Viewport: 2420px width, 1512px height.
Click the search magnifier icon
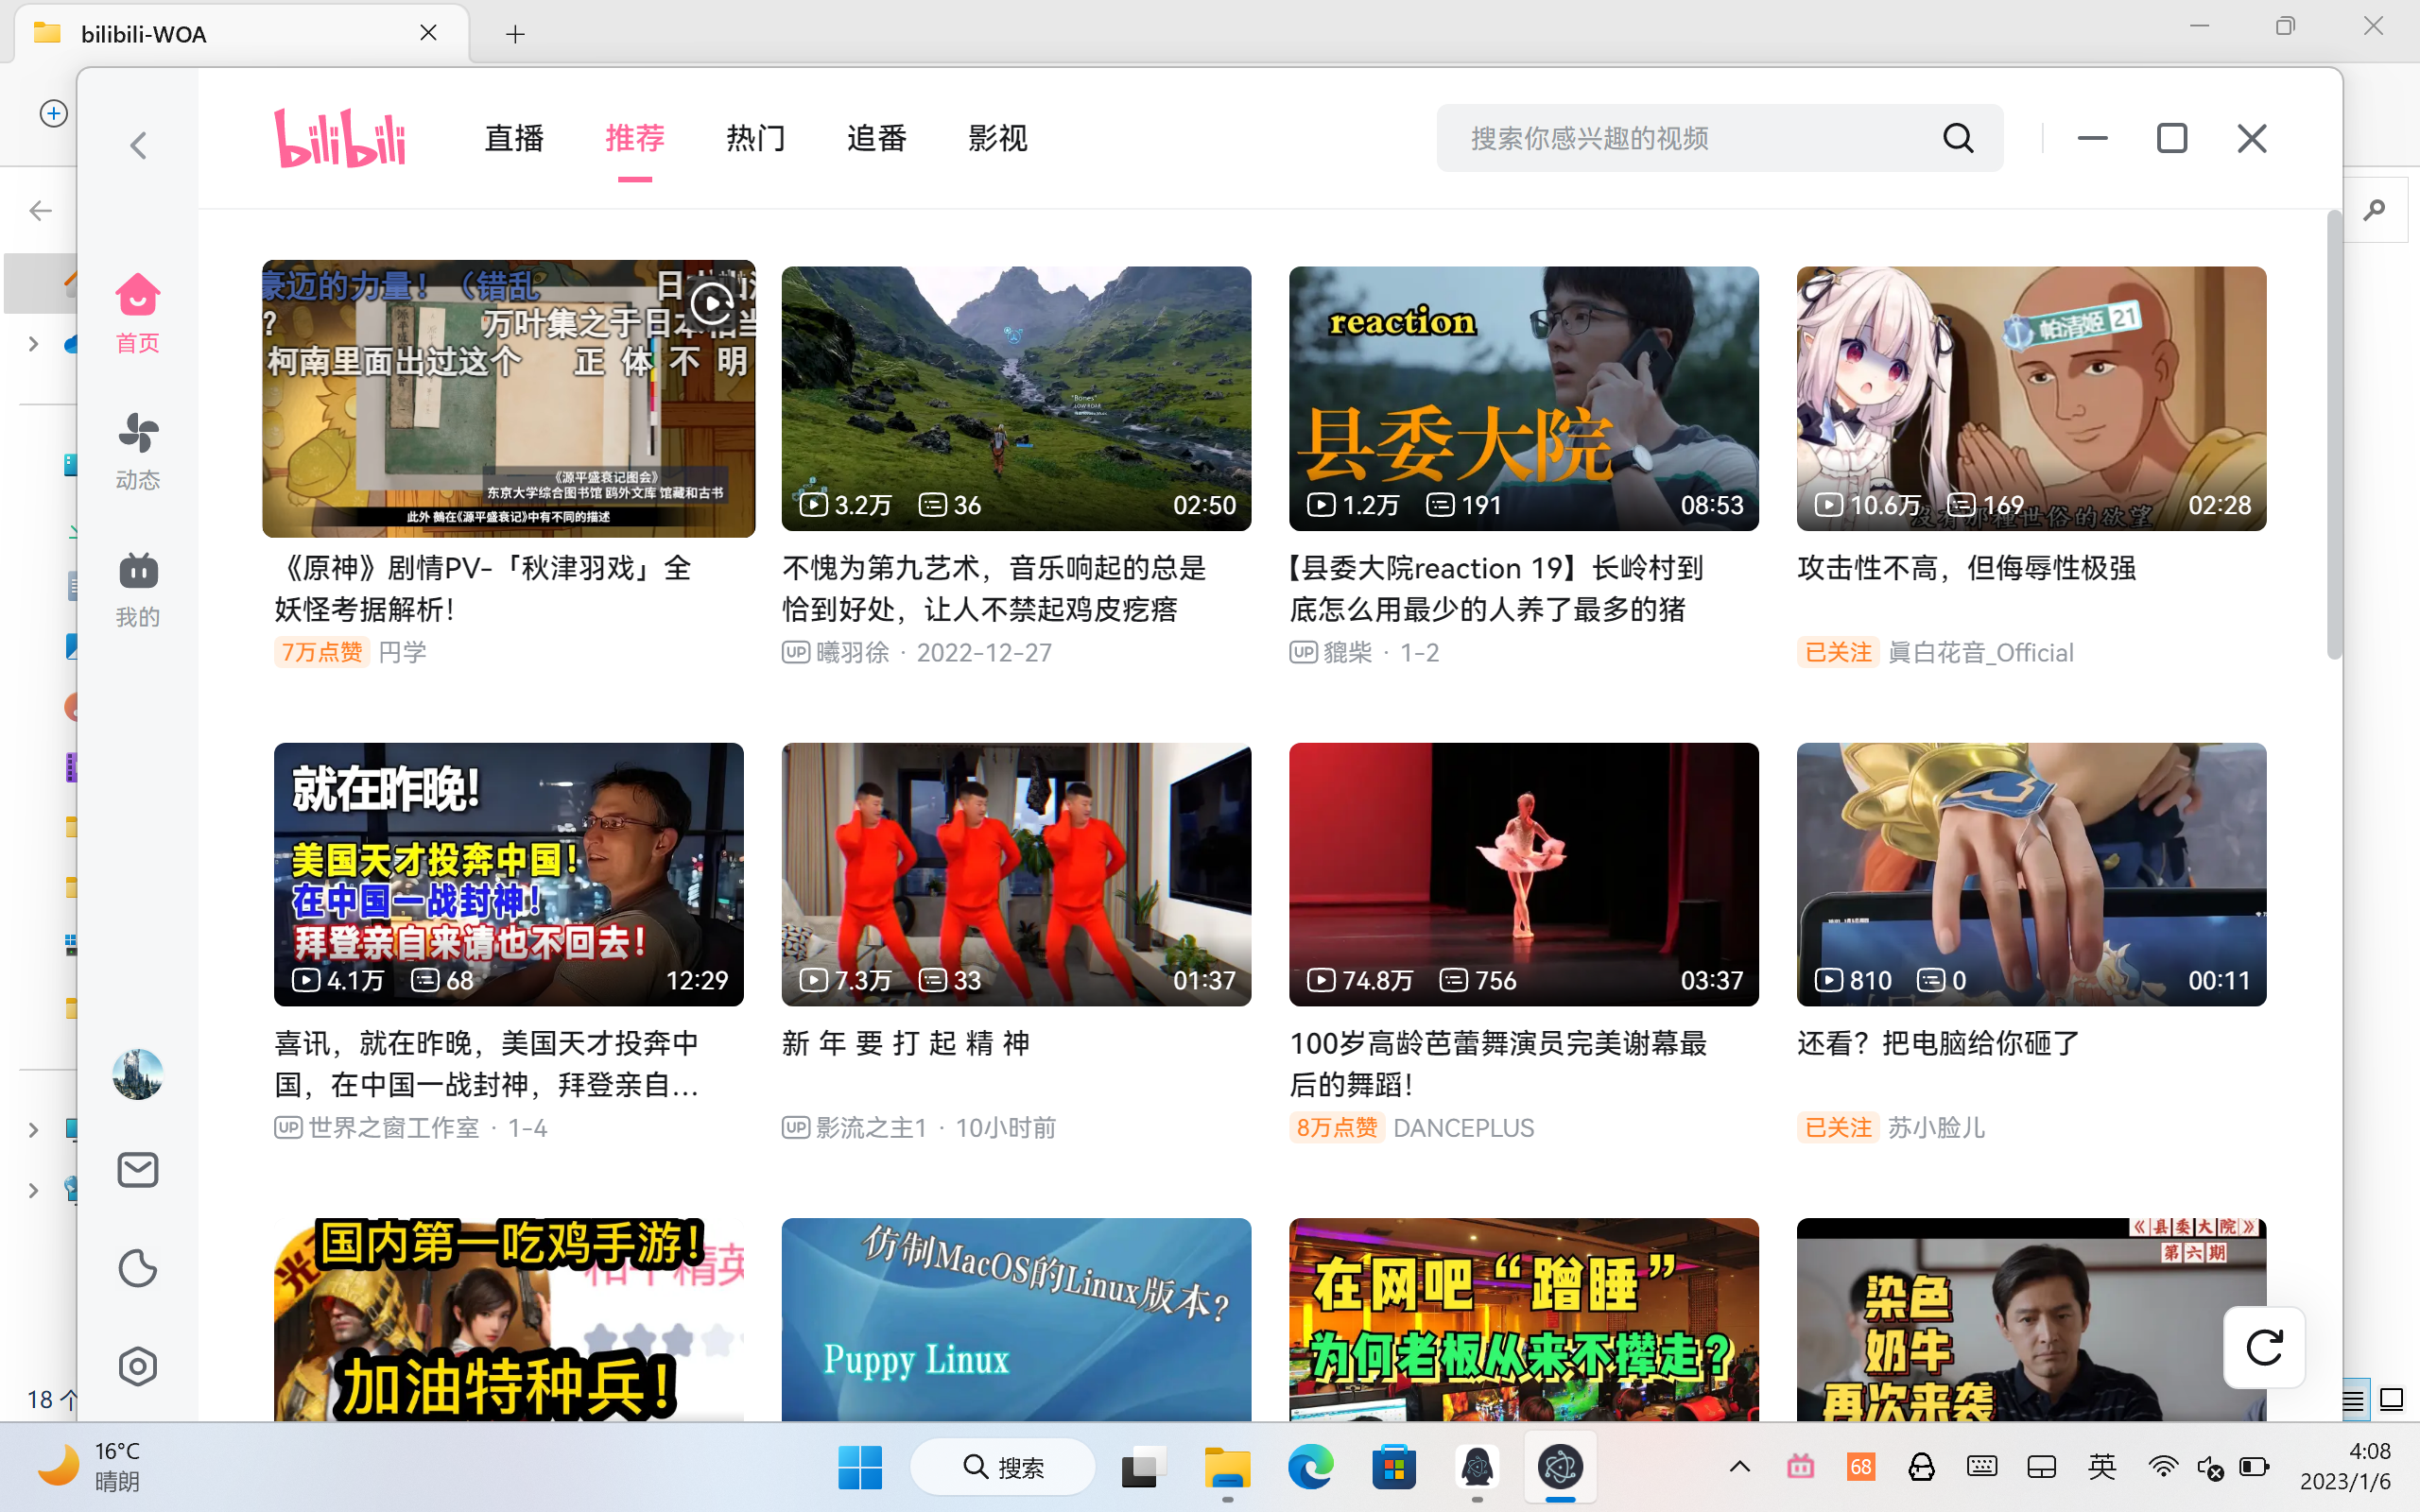tap(1958, 138)
